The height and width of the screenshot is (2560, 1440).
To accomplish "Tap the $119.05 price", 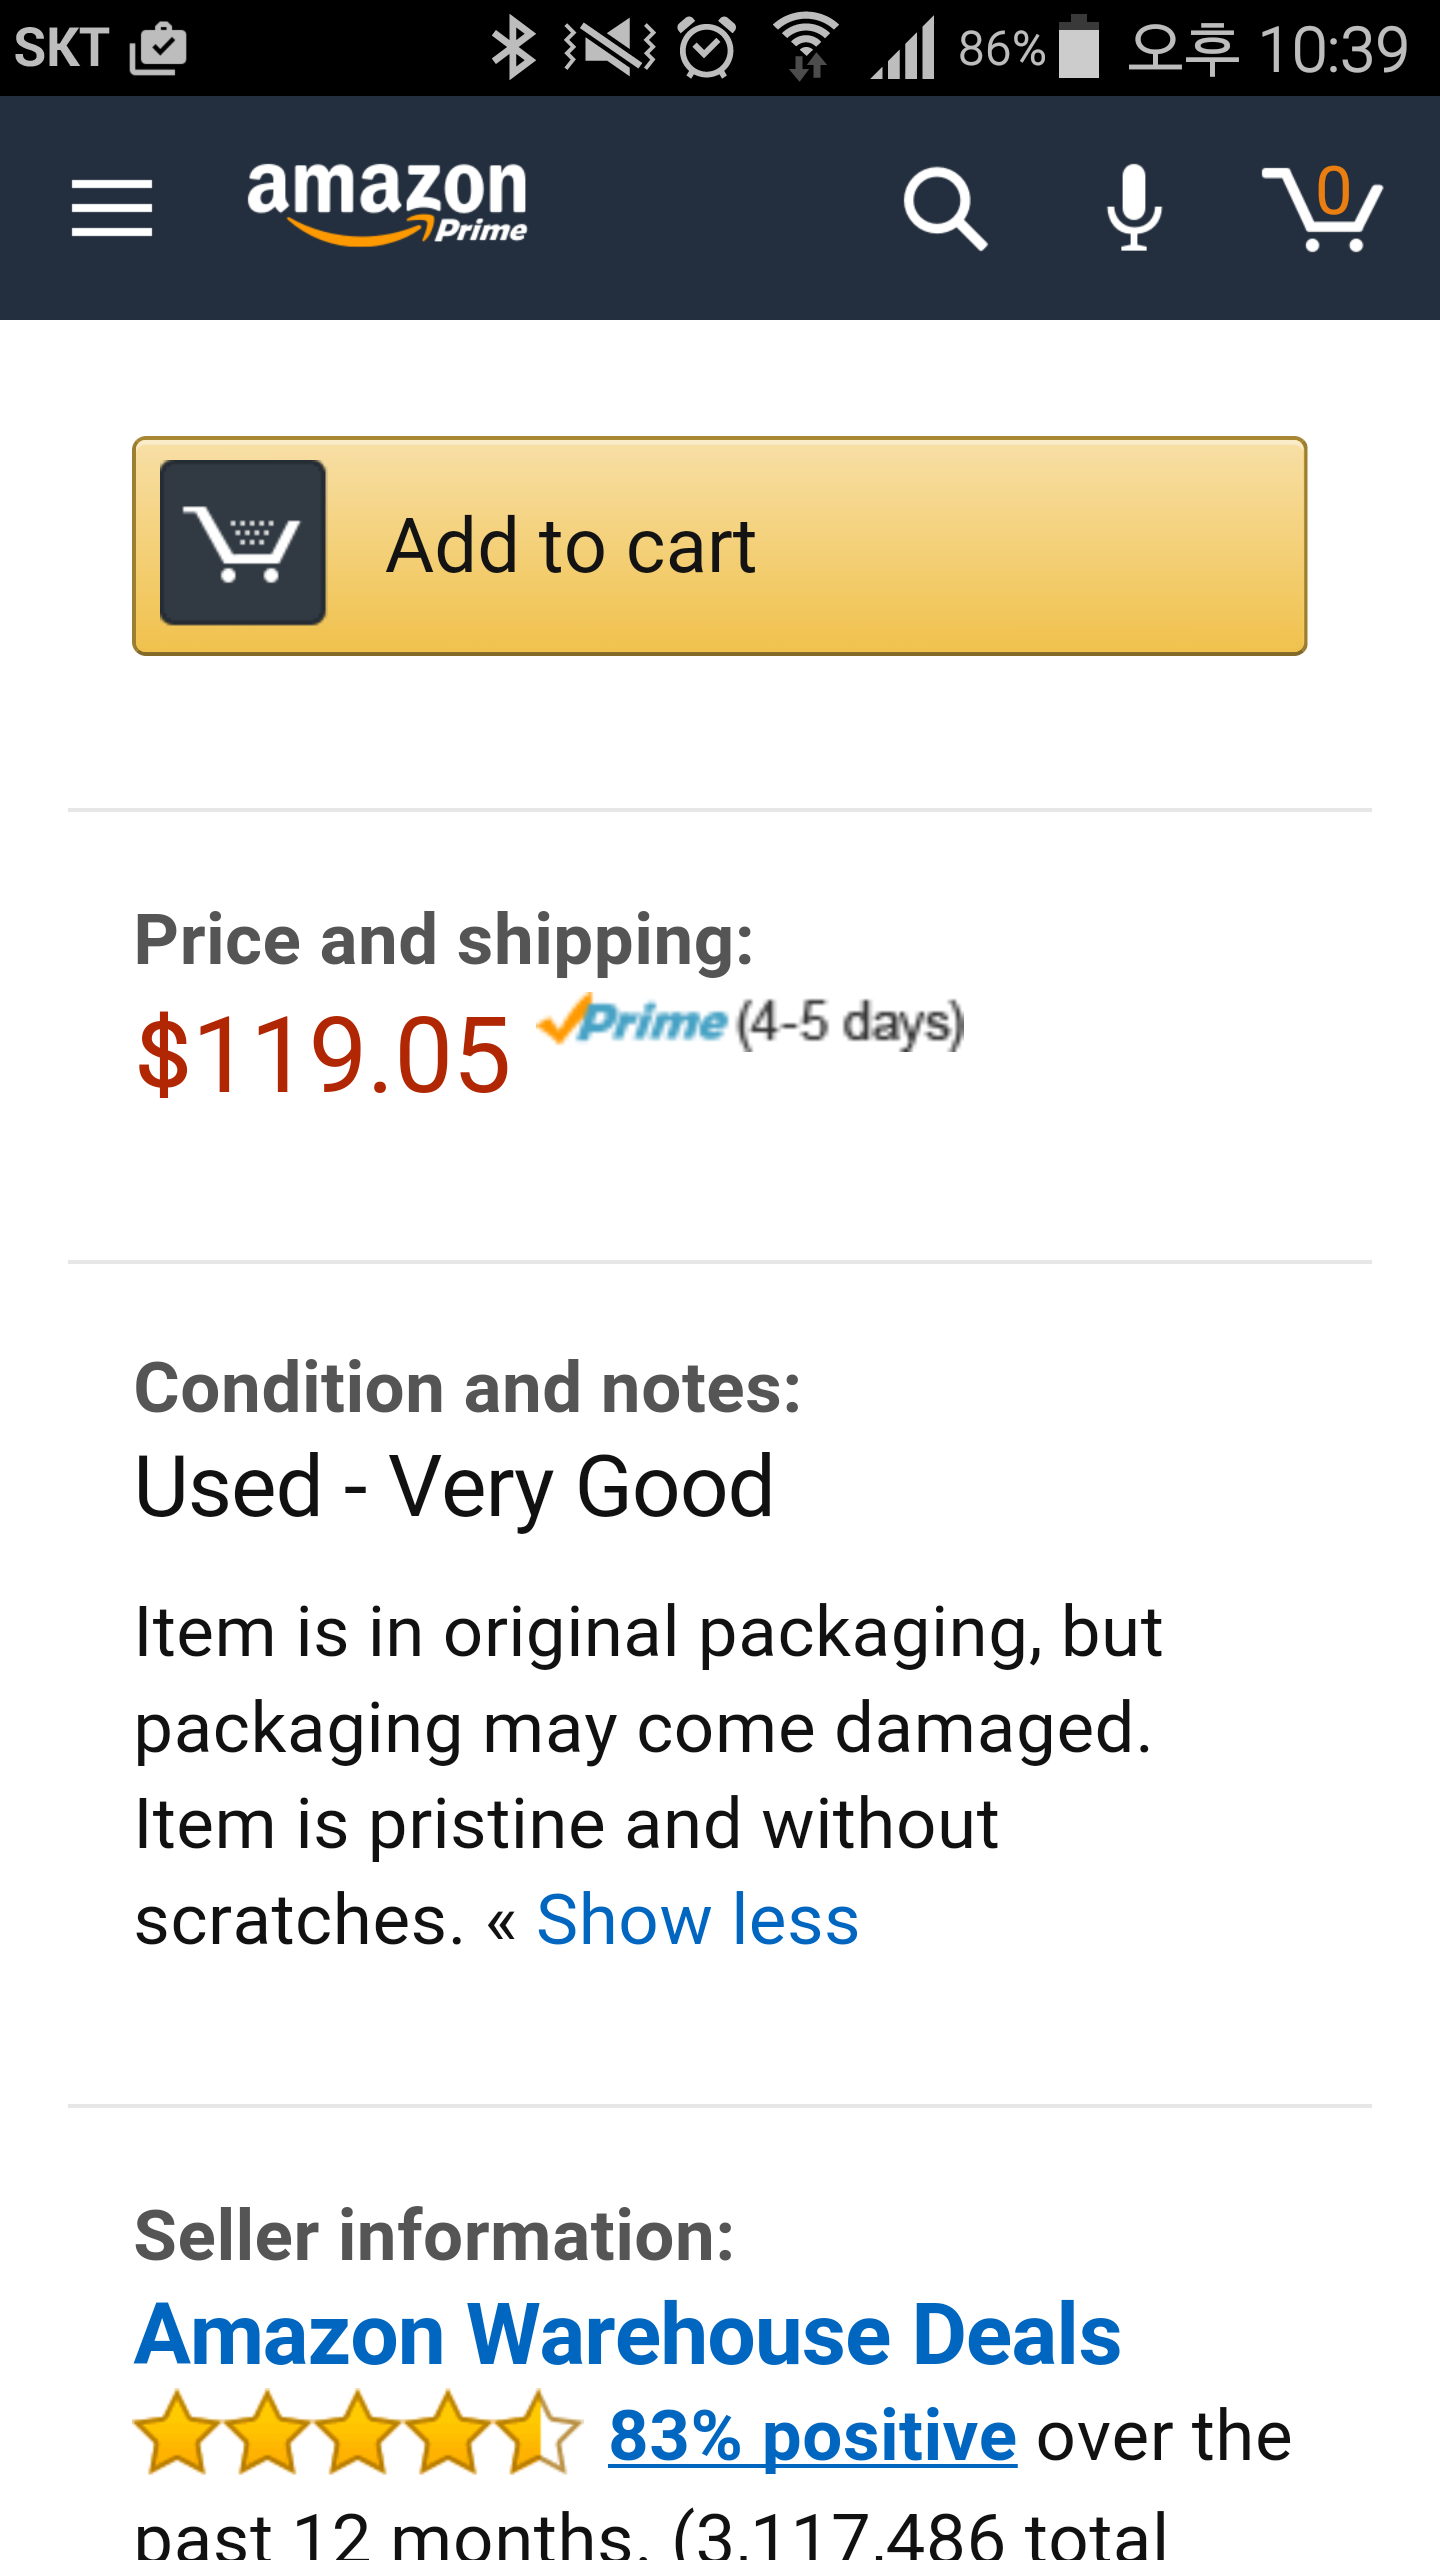I will tap(324, 1055).
